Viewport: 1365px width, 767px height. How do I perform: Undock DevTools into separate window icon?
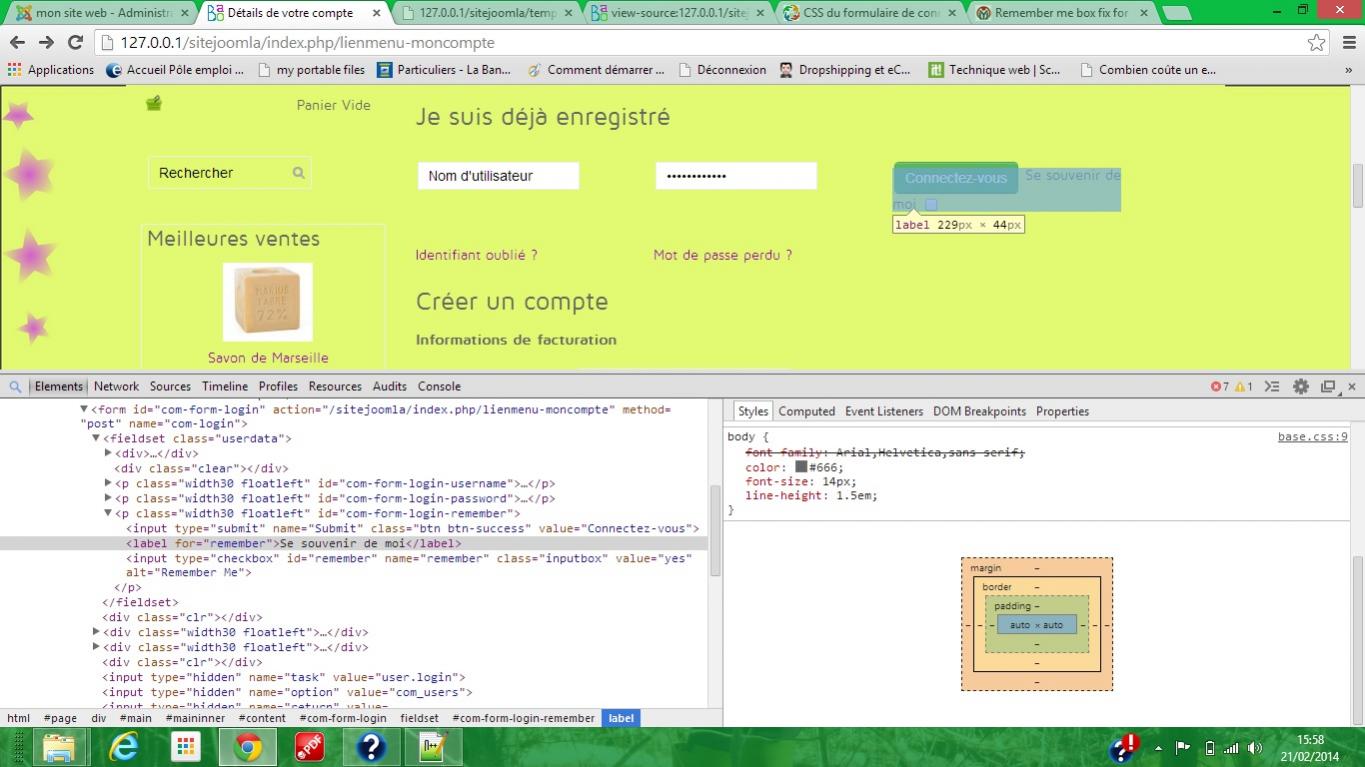tap(1328, 387)
